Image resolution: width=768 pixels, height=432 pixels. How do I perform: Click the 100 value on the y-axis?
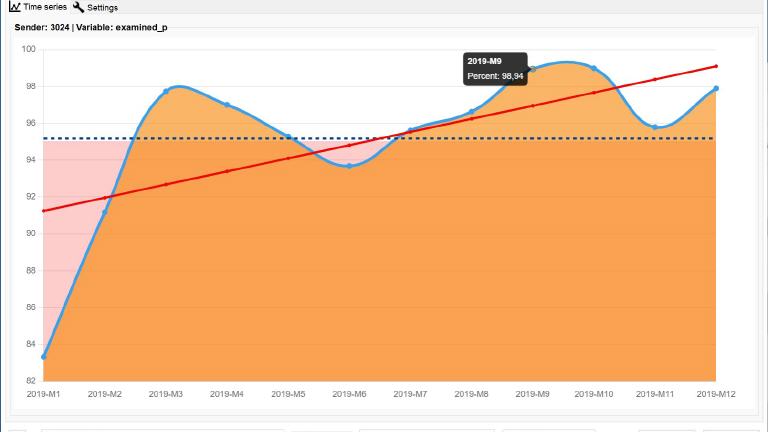coord(28,49)
